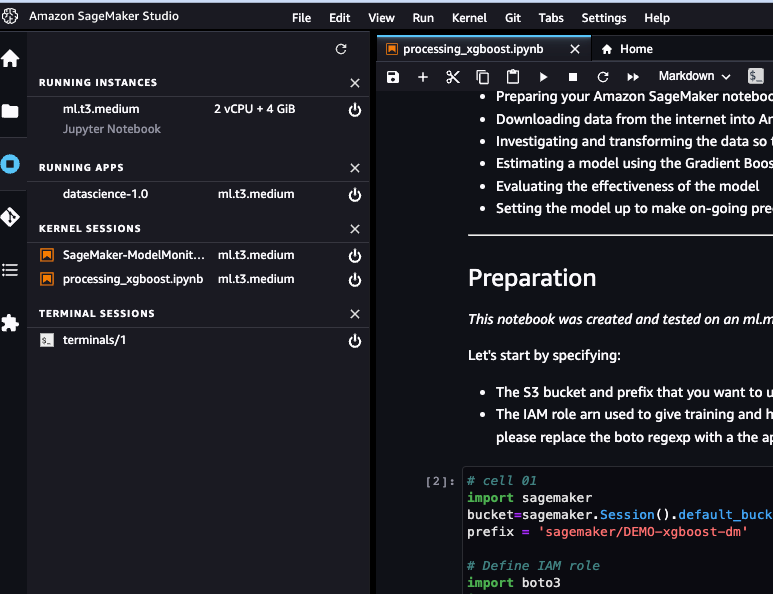773x594 pixels.
Task: Open the Tabs menu
Action: (551, 18)
